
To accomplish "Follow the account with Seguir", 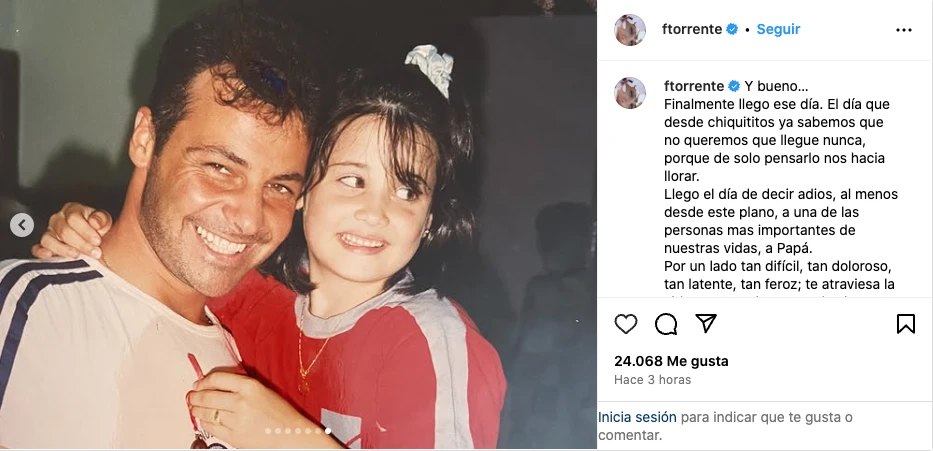I will (778, 29).
